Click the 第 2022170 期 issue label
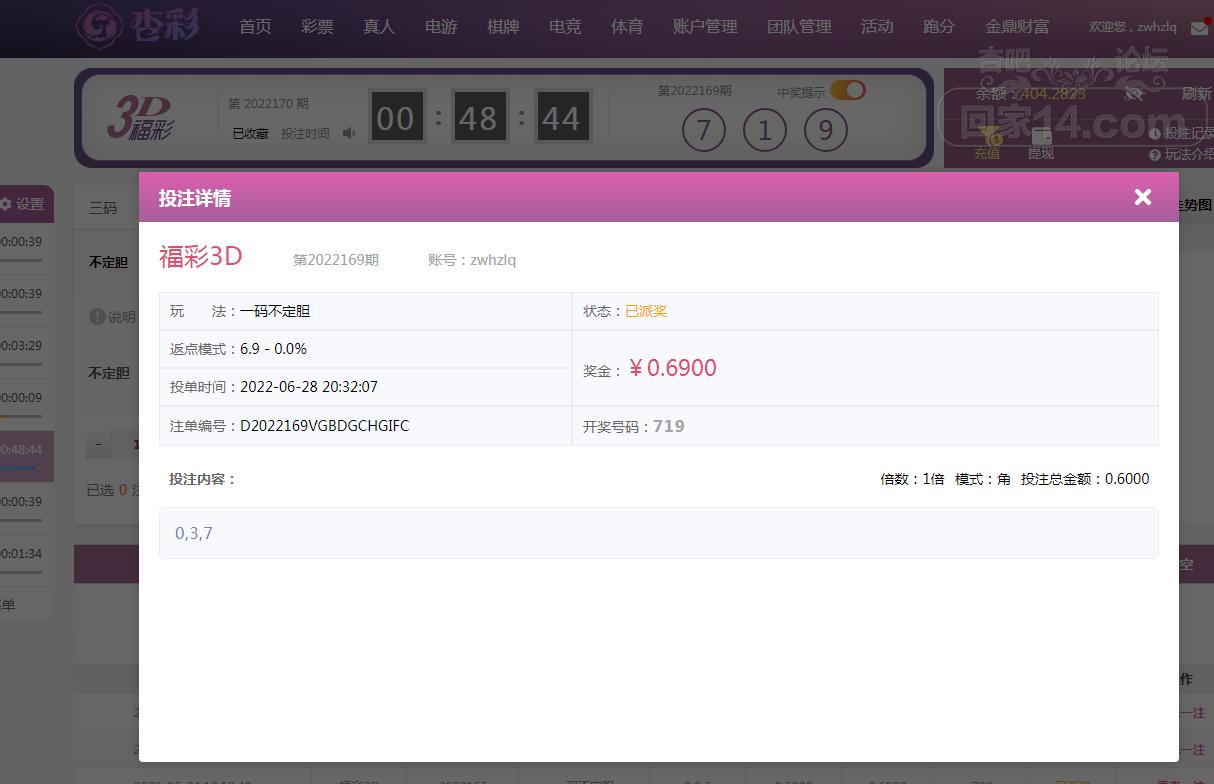The height and width of the screenshot is (784, 1214). tap(268, 103)
